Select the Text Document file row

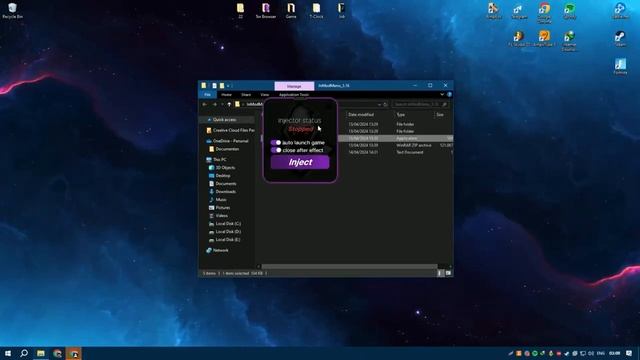pos(395,153)
